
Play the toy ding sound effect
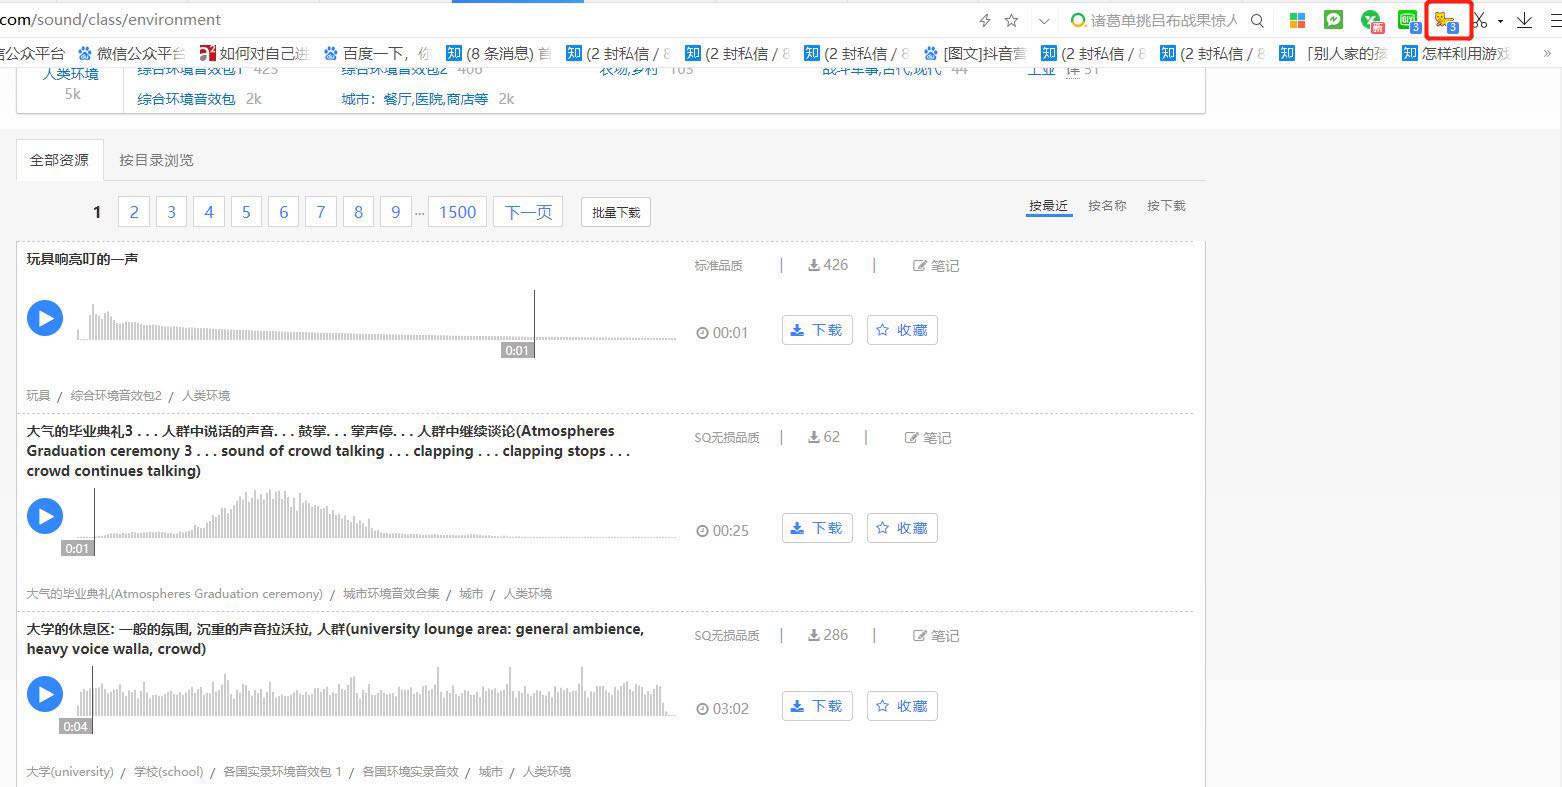[44, 318]
